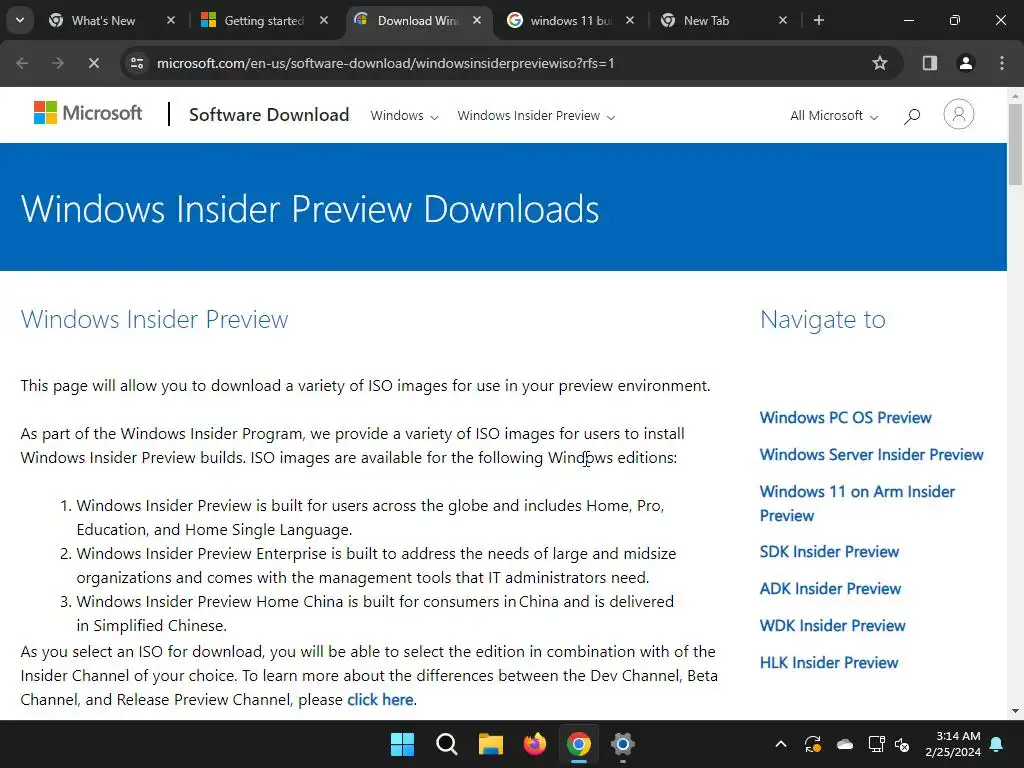Switch to the Getting started tab

[x=263, y=20]
